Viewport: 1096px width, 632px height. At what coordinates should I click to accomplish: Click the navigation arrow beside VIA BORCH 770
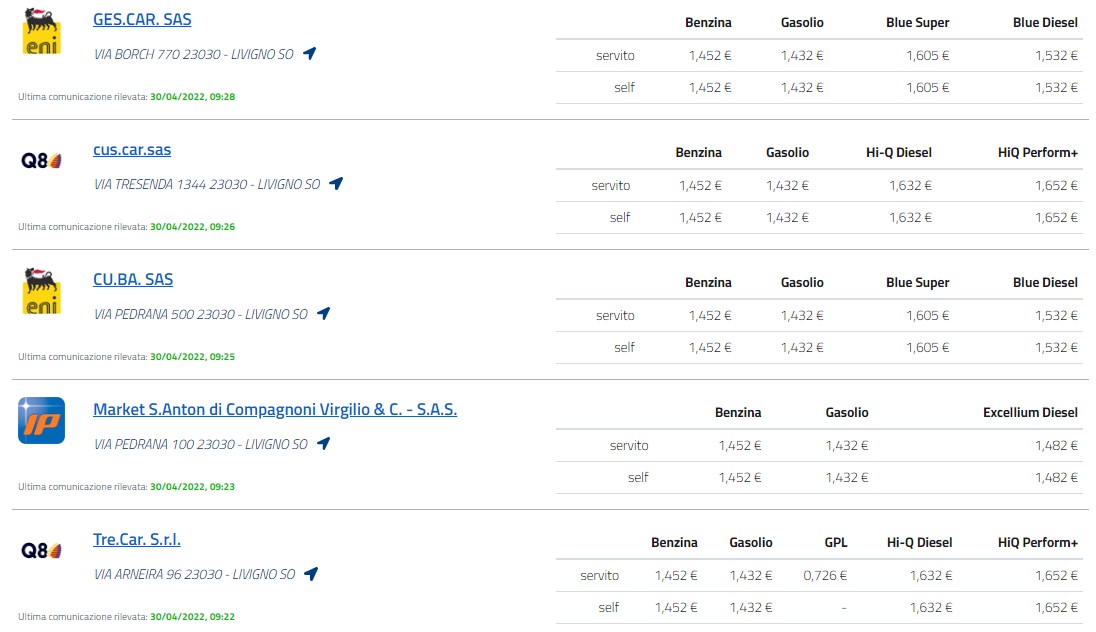pyautogui.click(x=310, y=53)
